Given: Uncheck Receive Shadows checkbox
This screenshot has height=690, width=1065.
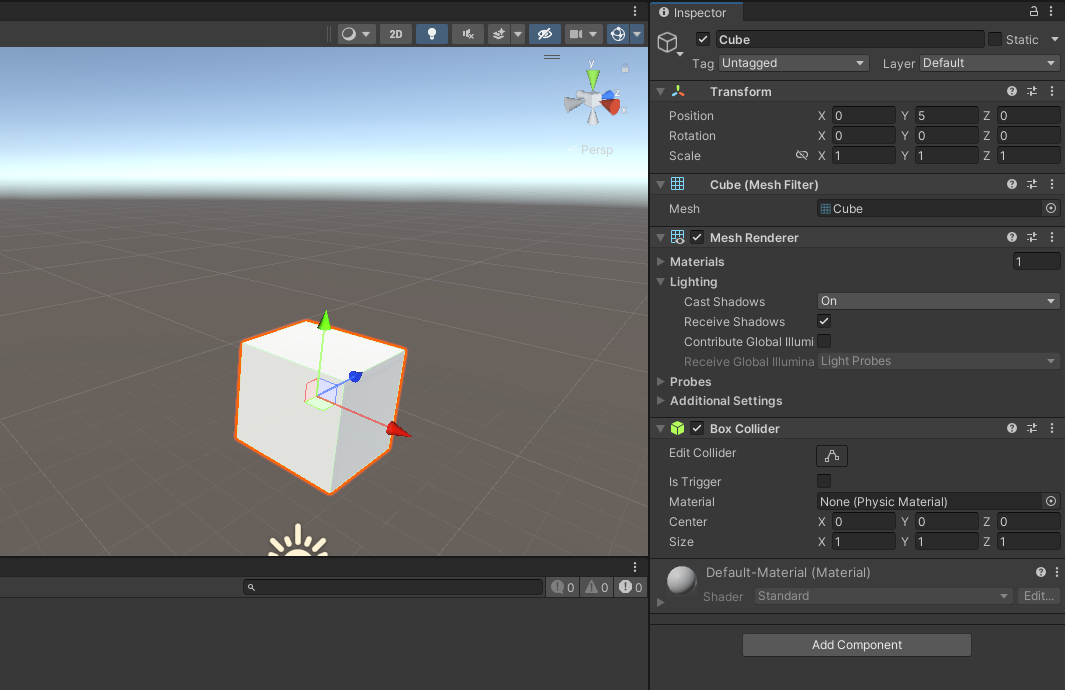Looking at the screenshot, I should pyautogui.click(x=824, y=321).
